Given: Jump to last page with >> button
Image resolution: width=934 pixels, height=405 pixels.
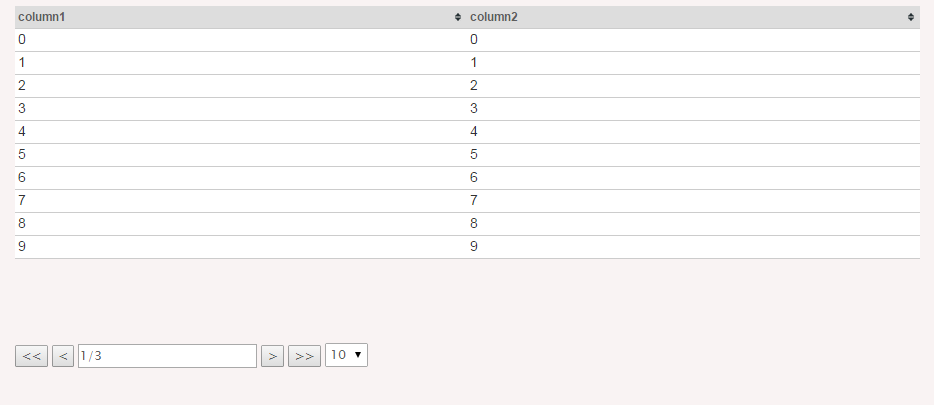Looking at the screenshot, I should click(304, 356).
